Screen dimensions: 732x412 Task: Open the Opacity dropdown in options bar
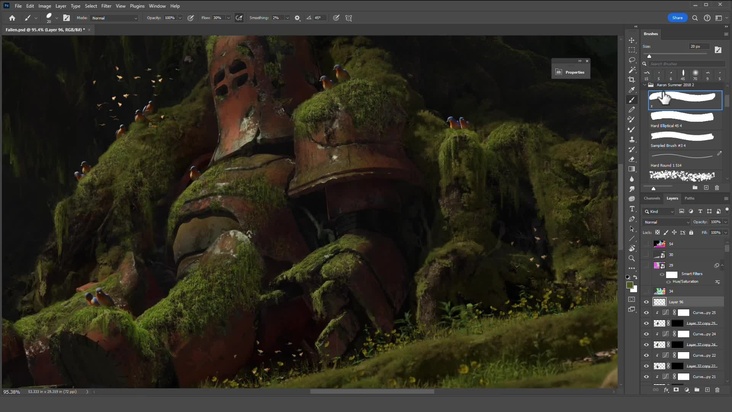click(180, 18)
